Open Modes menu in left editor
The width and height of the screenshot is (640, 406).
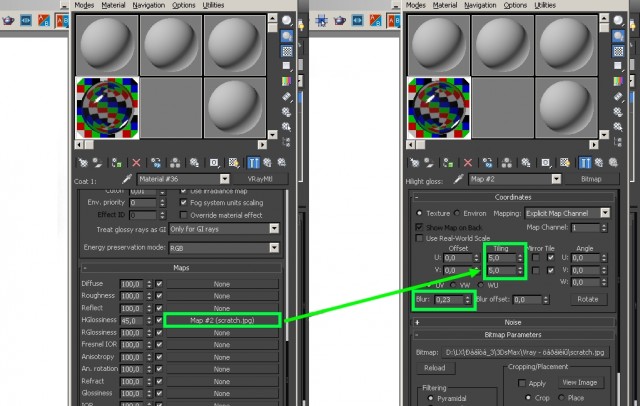coord(84,5)
